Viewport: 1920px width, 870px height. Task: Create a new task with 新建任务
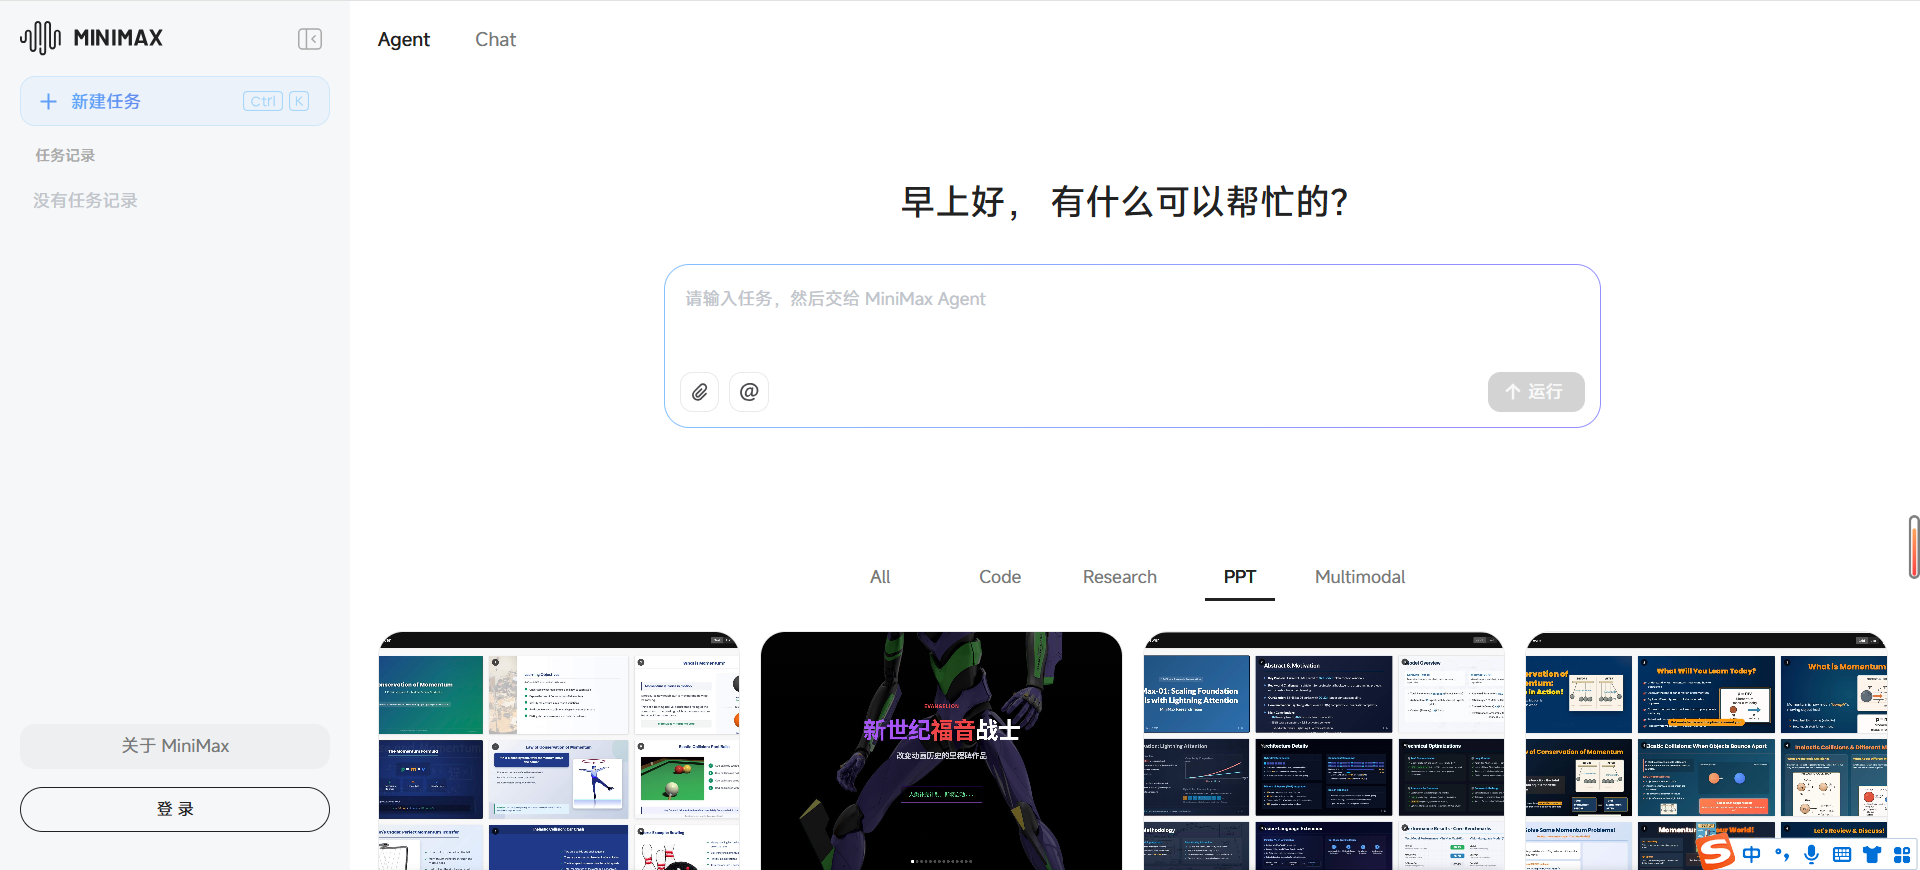pyautogui.click(x=175, y=101)
